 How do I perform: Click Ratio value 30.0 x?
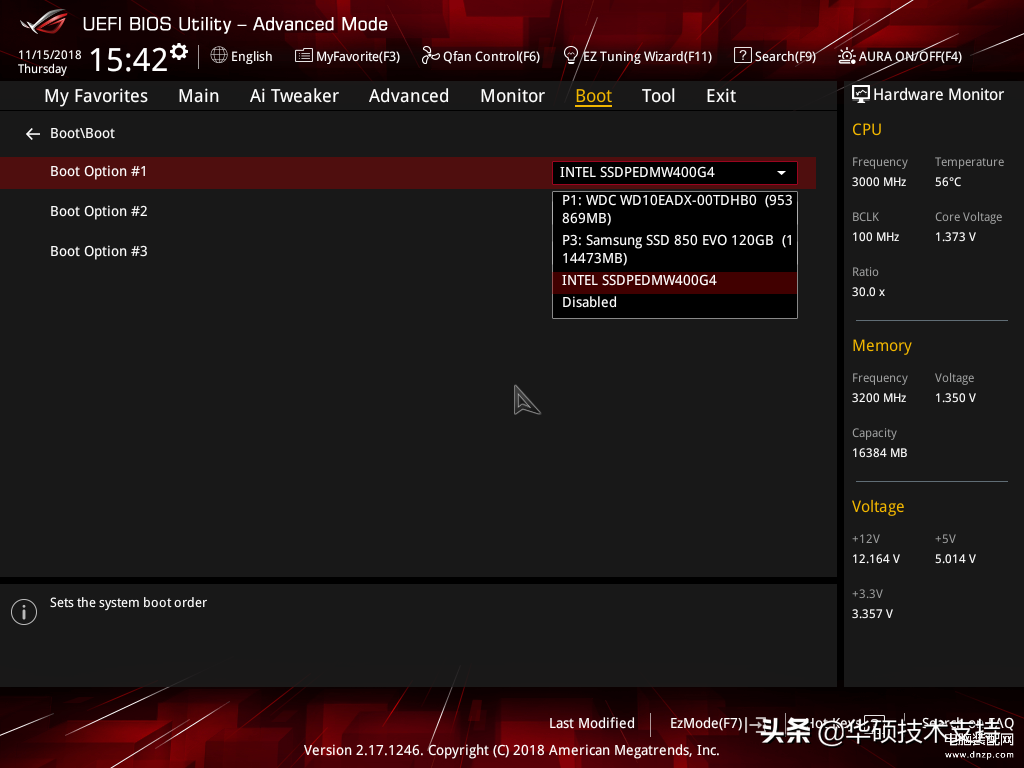869,292
